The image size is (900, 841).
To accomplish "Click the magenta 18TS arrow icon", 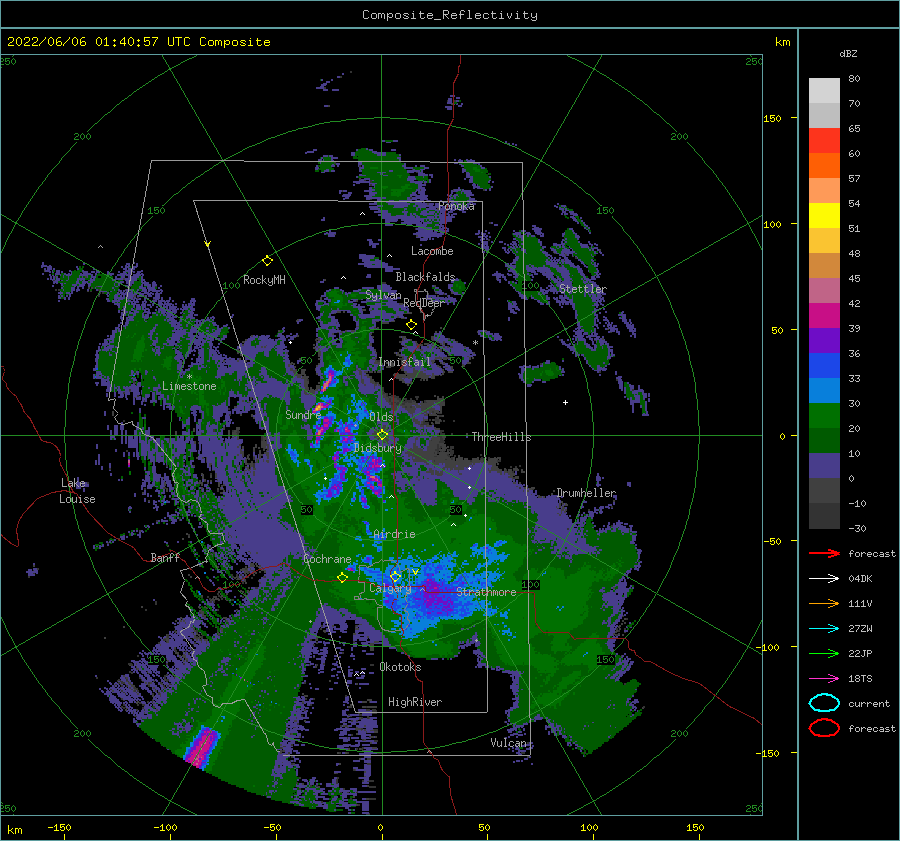I will click(824, 679).
